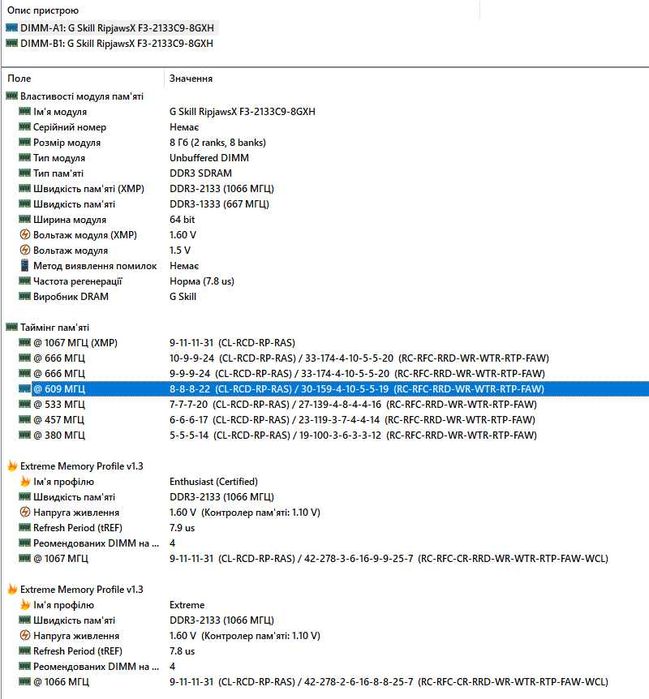Select the second 'Extreme Memory Profile v1.3' heading
This screenshot has height=699, width=649.
click(x=82, y=589)
